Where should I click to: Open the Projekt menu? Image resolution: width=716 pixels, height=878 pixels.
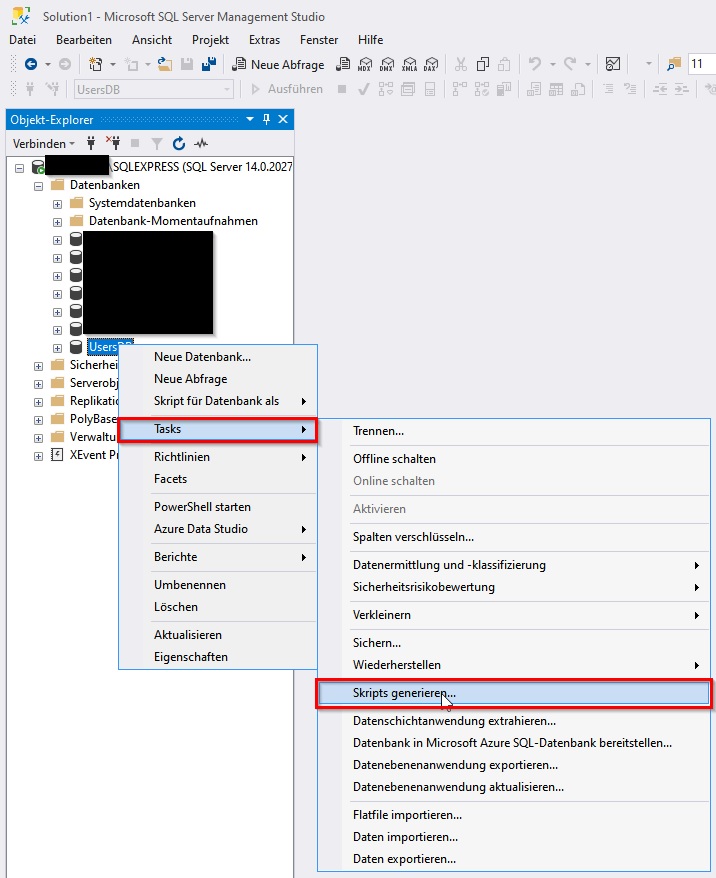[x=210, y=40]
